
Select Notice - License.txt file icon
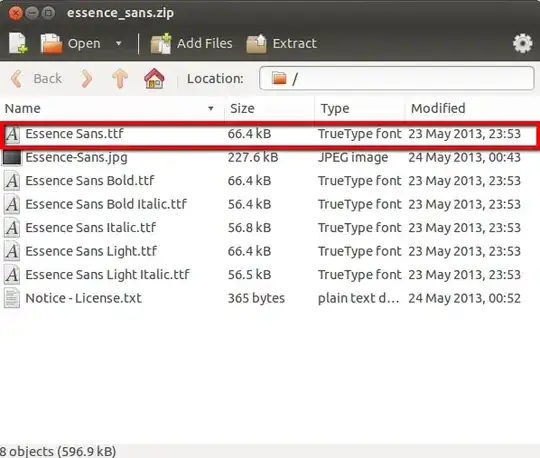tap(12, 298)
